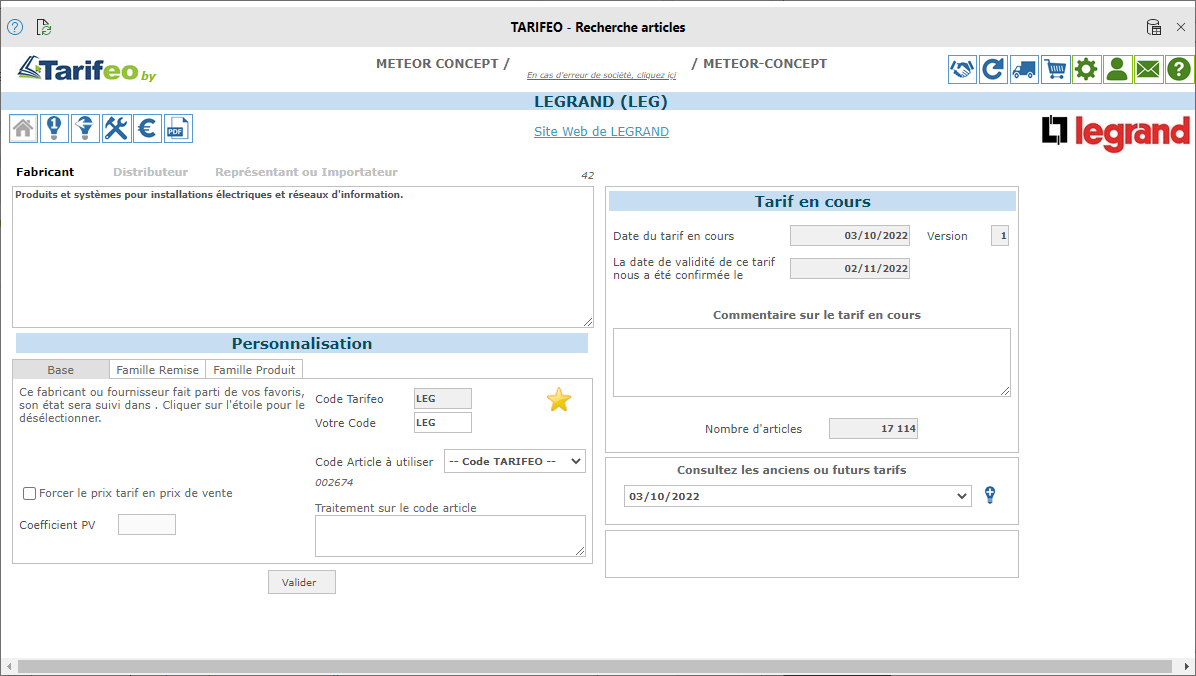This screenshot has height=676, width=1196.
Task: Click the euro symbol icon
Action: pos(147,128)
